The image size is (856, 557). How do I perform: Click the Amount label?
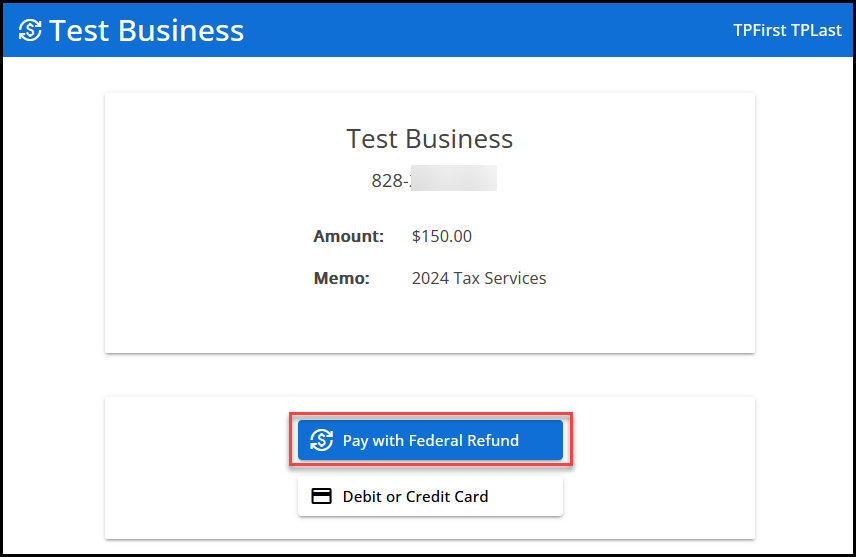click(348, 237)
